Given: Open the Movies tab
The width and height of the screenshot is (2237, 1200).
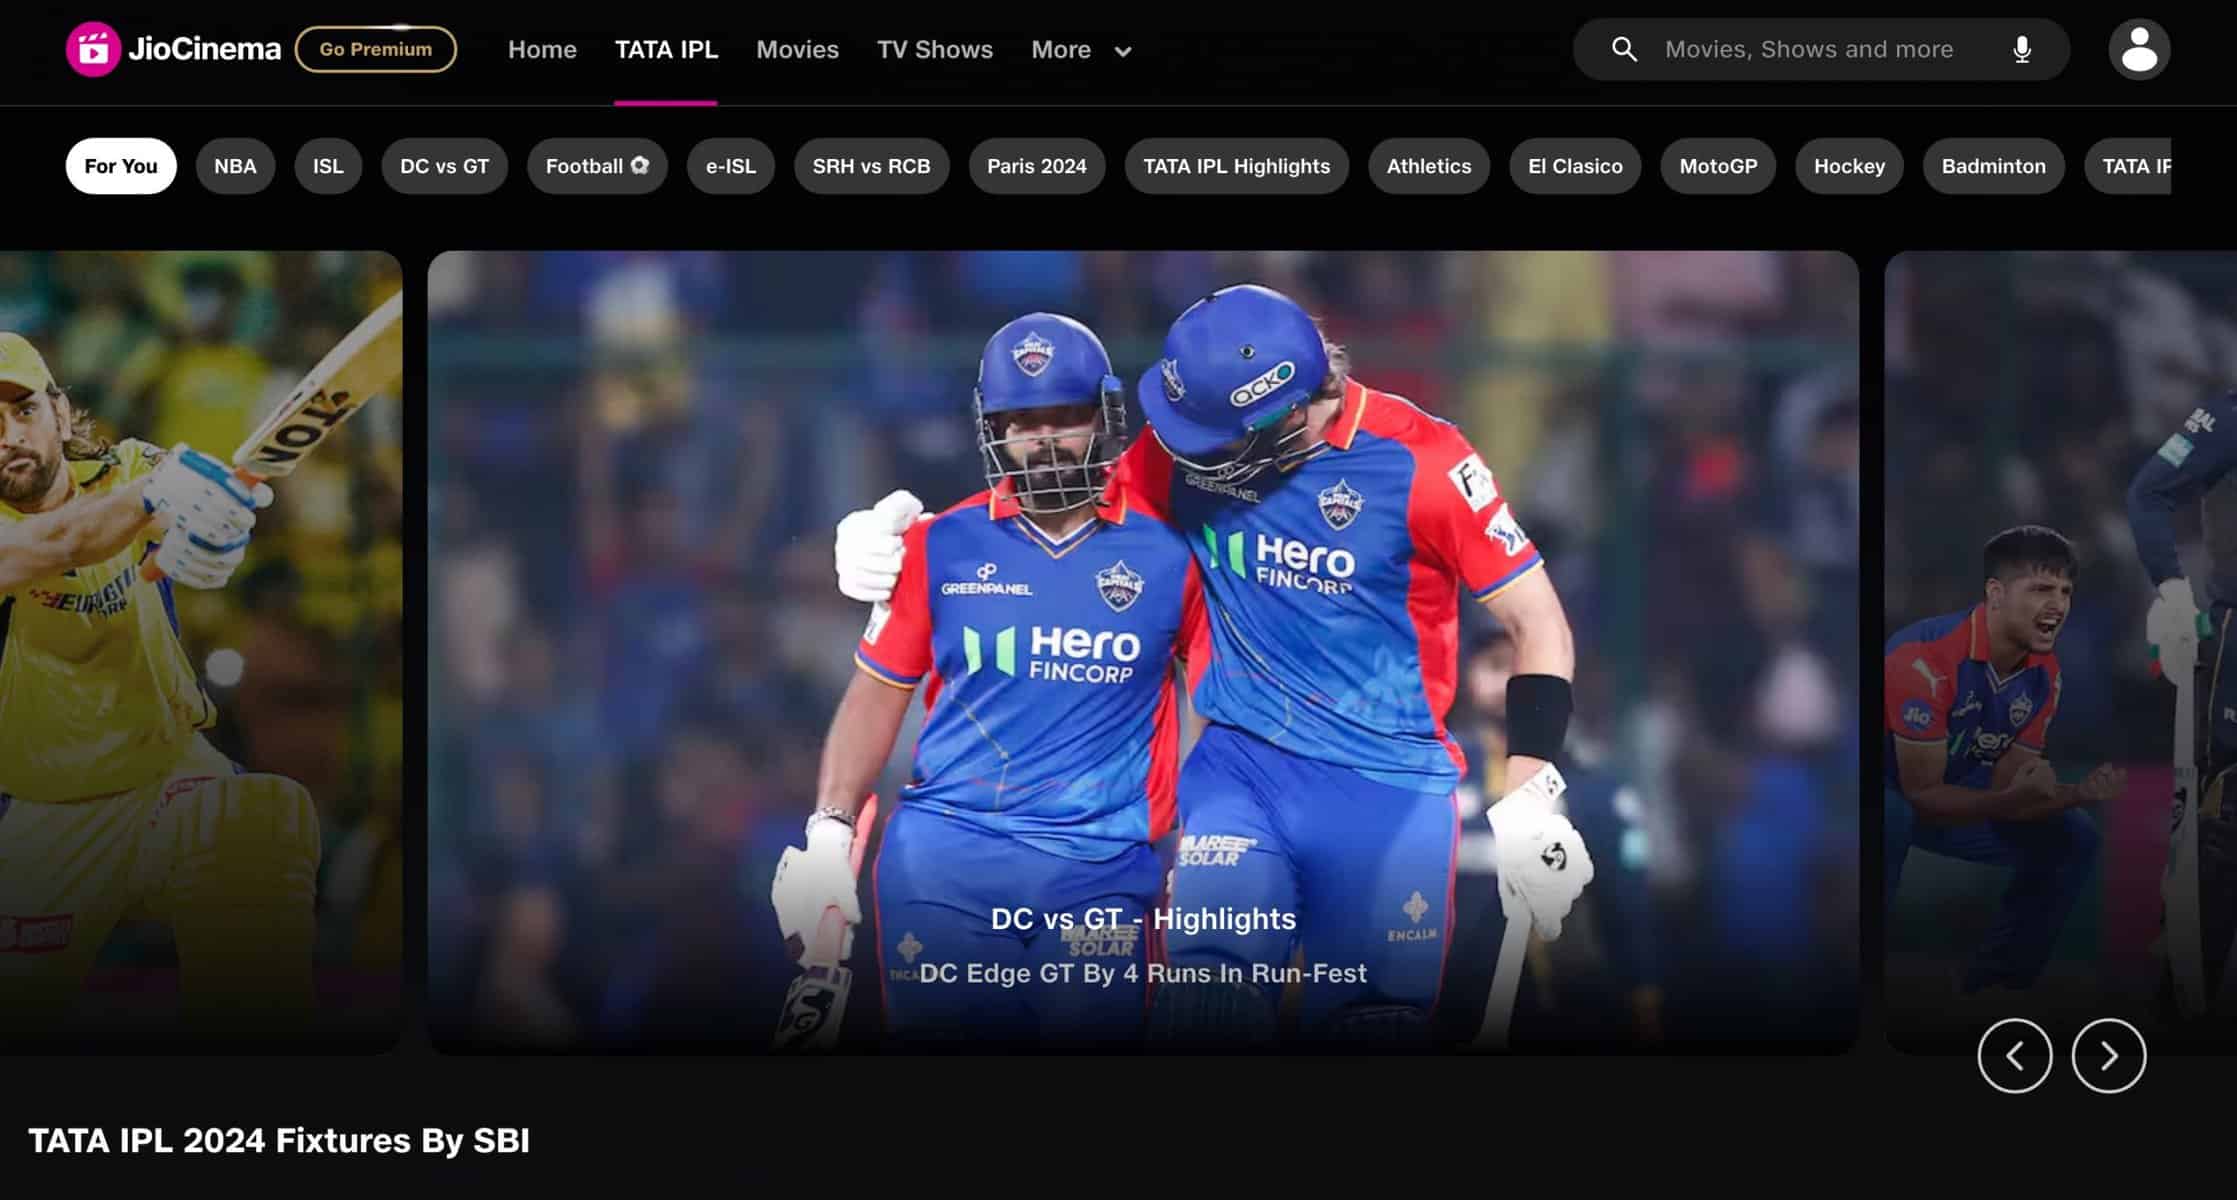Looking at the screenshot, I should click(x=797, y=49).
